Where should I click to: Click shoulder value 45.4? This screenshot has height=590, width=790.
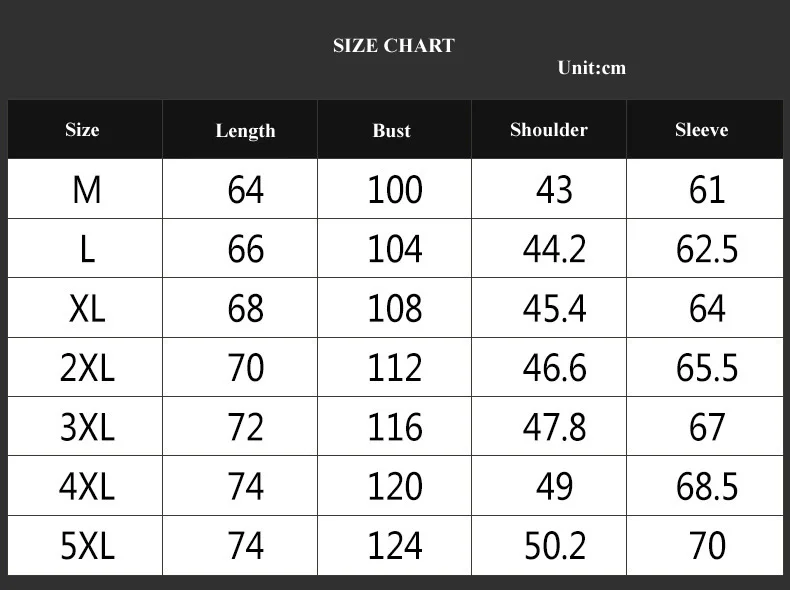tap(554, 308)
